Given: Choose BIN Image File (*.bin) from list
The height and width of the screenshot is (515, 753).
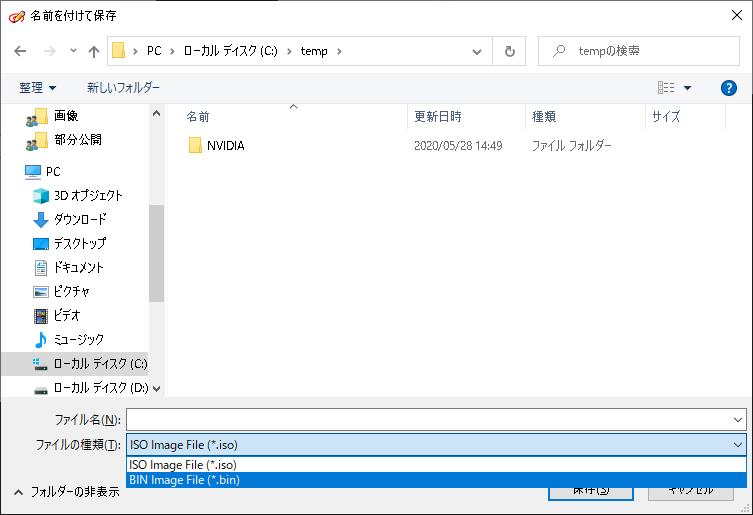Looking at the screenshot, I should [437, 479].
